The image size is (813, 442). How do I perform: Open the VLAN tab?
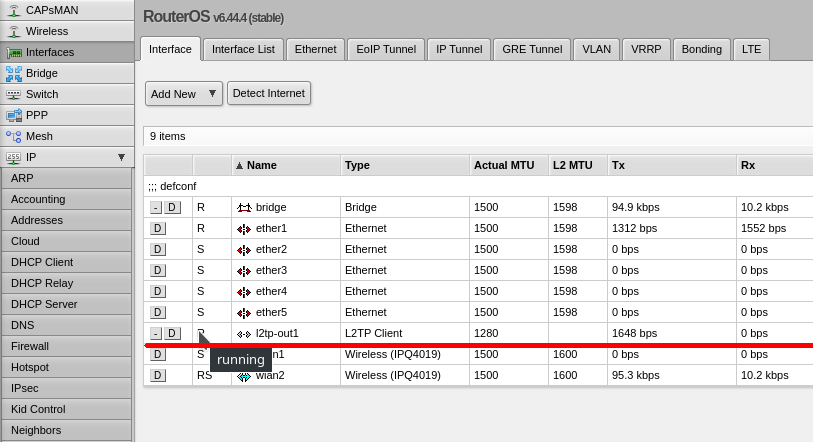coord(596,49)
